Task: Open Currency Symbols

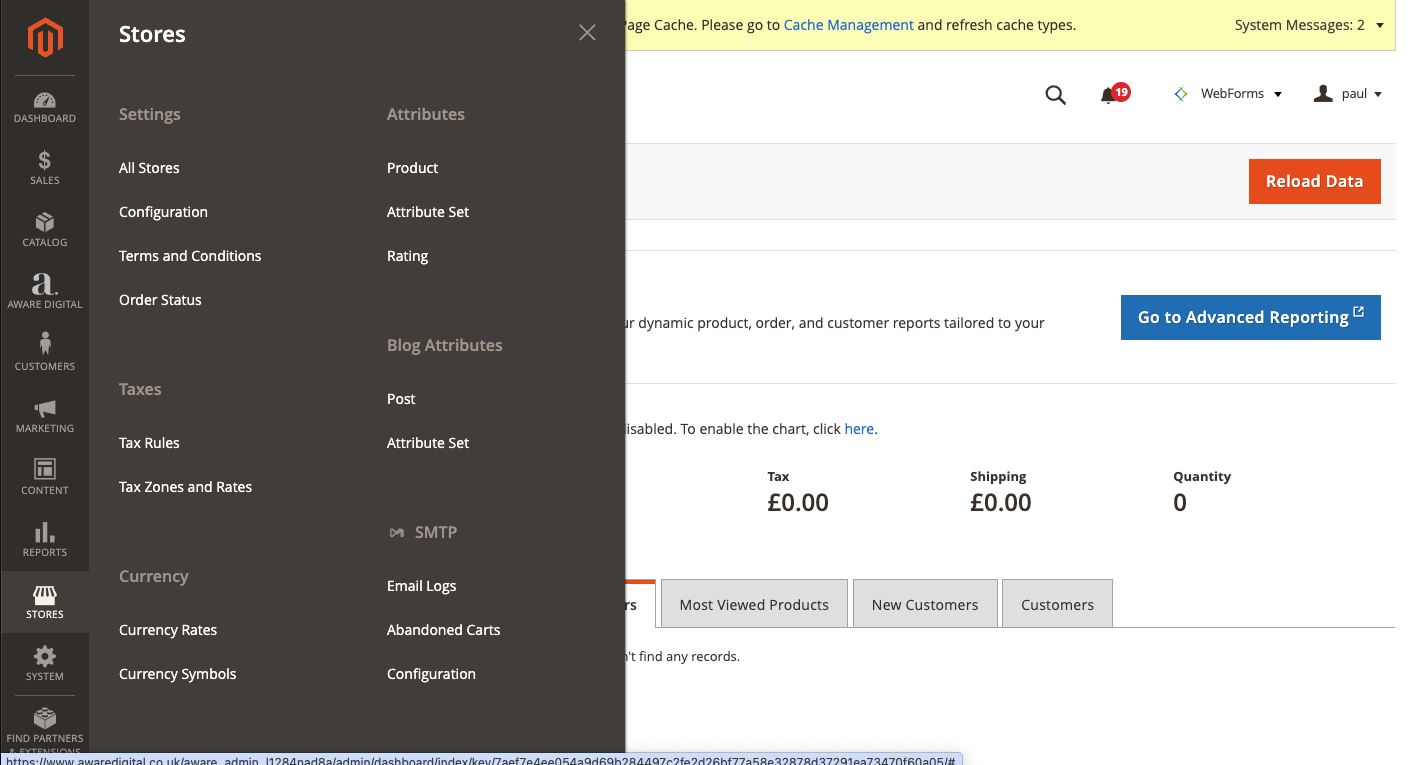Action: tap(178, 674)
